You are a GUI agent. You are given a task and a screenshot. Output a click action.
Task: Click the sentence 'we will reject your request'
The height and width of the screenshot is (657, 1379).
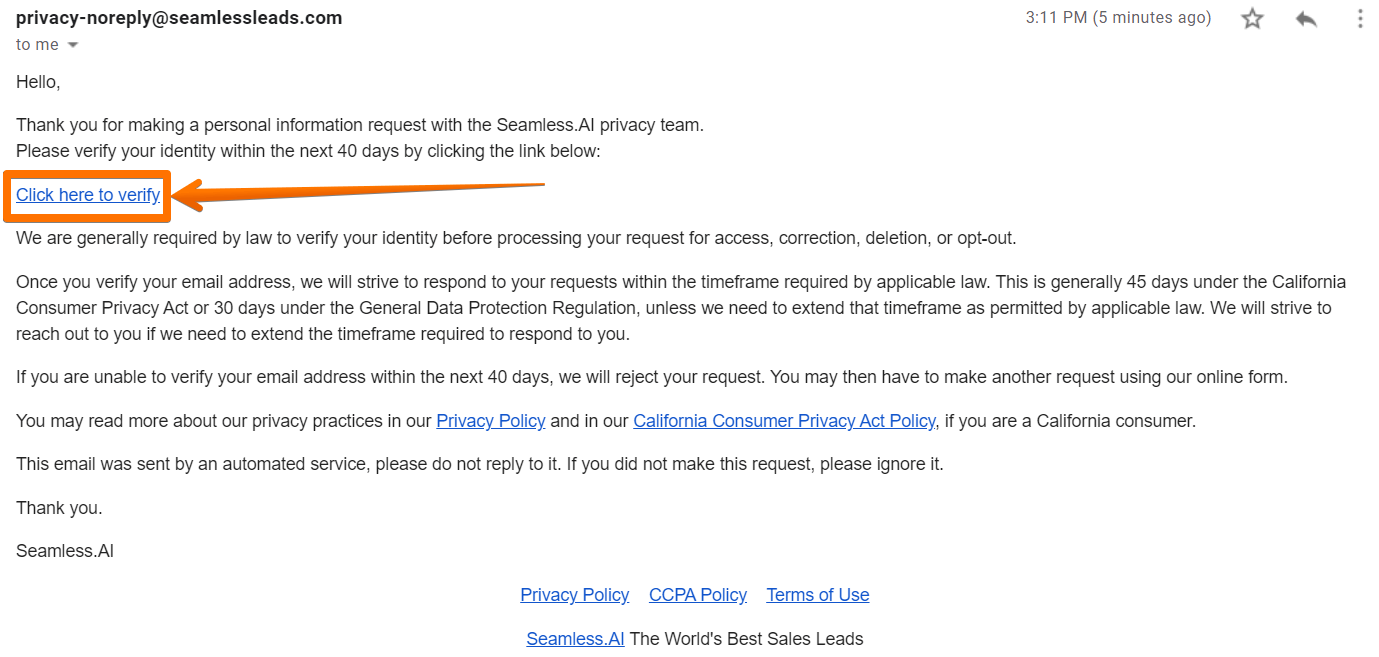(x=661, y=378)
